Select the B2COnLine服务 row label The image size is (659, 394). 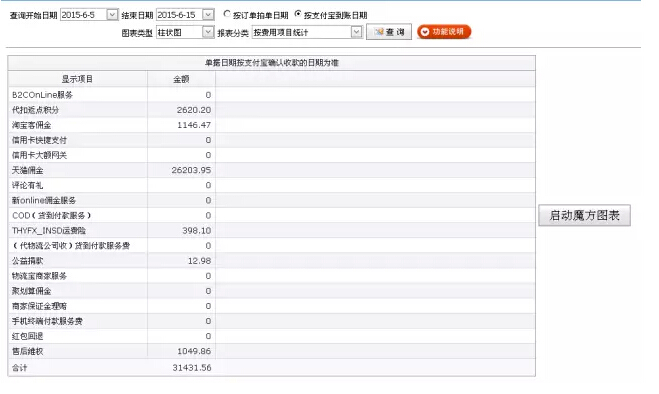(42, 95)
